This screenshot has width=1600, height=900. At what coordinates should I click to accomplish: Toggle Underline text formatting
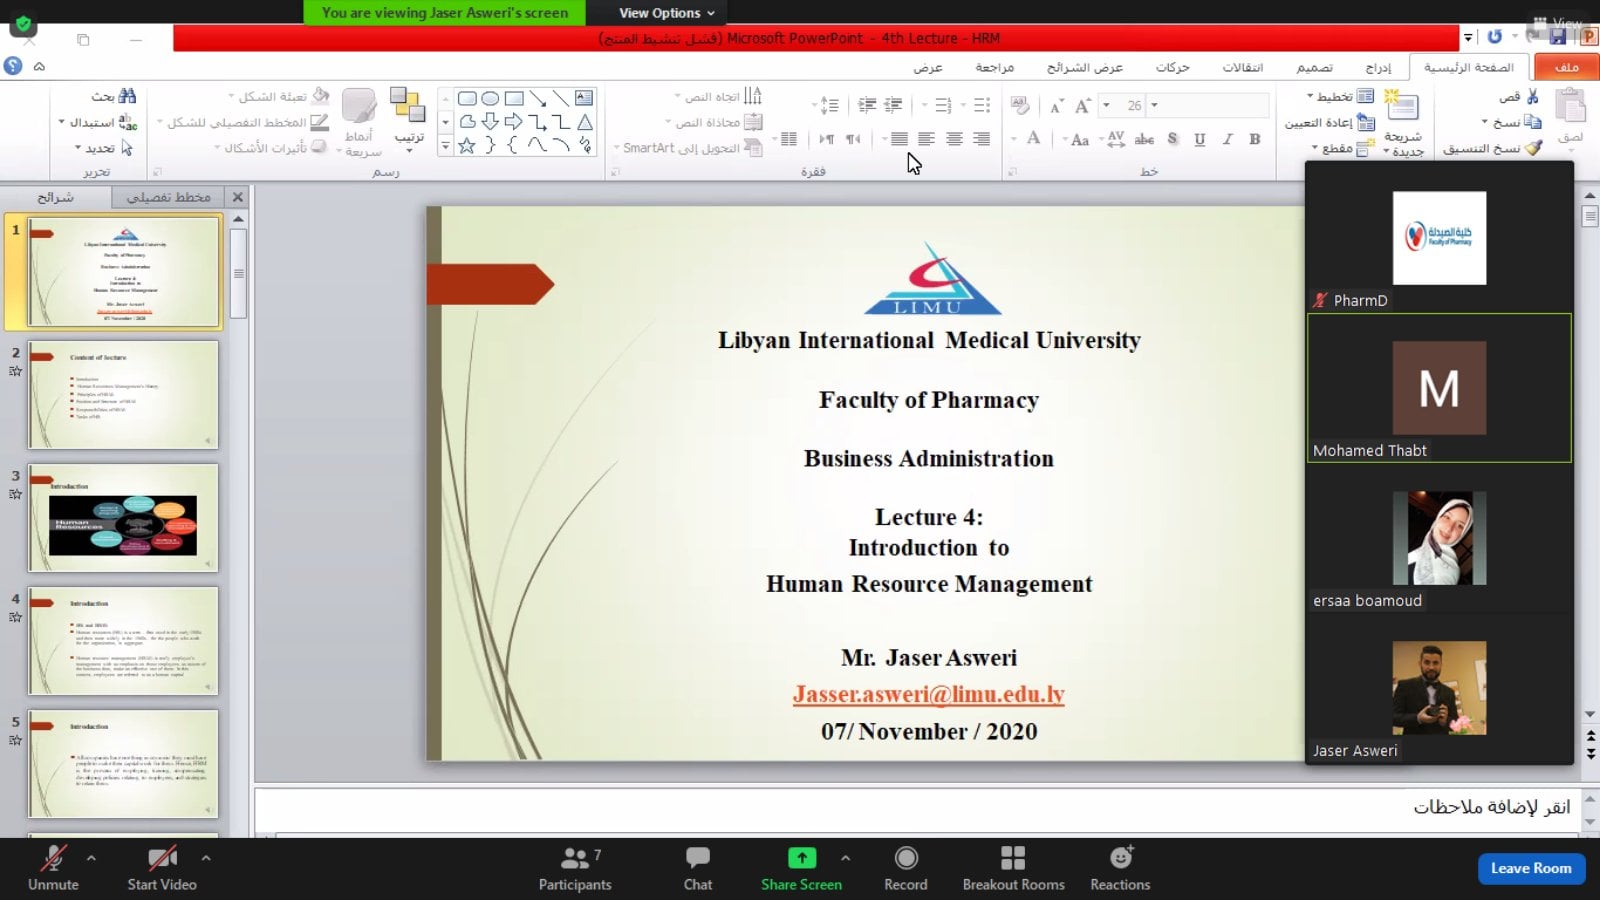(1199, 140)
